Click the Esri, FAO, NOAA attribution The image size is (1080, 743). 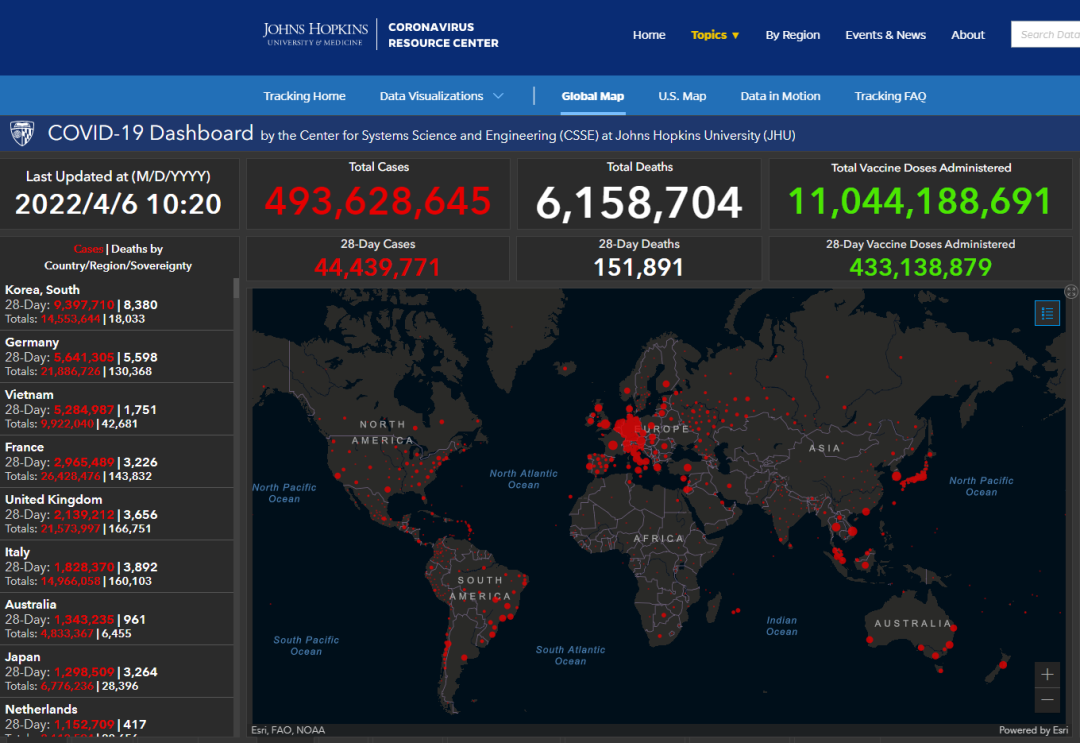[x=288, y=730]
